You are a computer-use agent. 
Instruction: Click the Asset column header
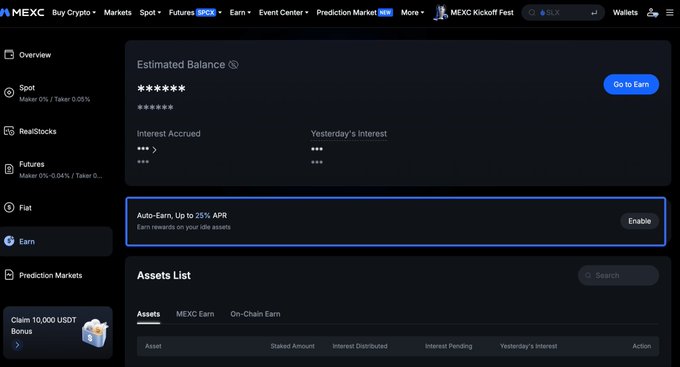point(153,346)
